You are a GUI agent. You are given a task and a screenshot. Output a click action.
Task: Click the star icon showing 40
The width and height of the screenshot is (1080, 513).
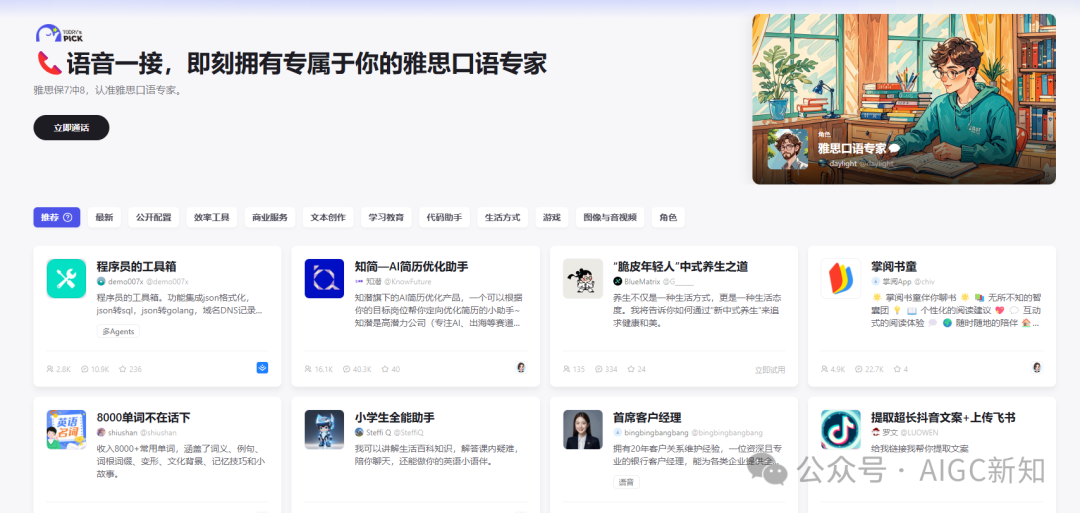pos(385,369)
